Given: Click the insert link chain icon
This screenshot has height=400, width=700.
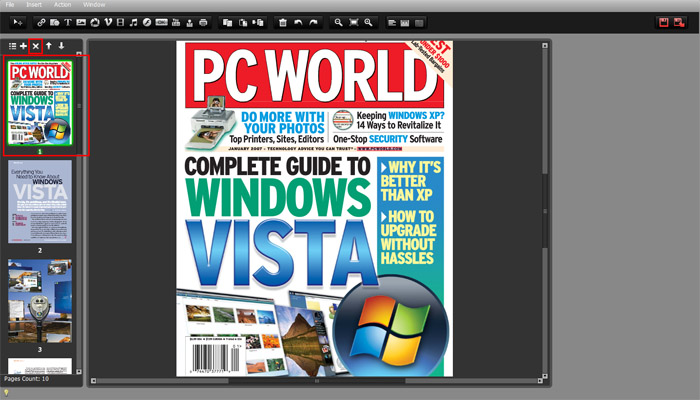Looking at the screenshot, I should coord(41,22).
